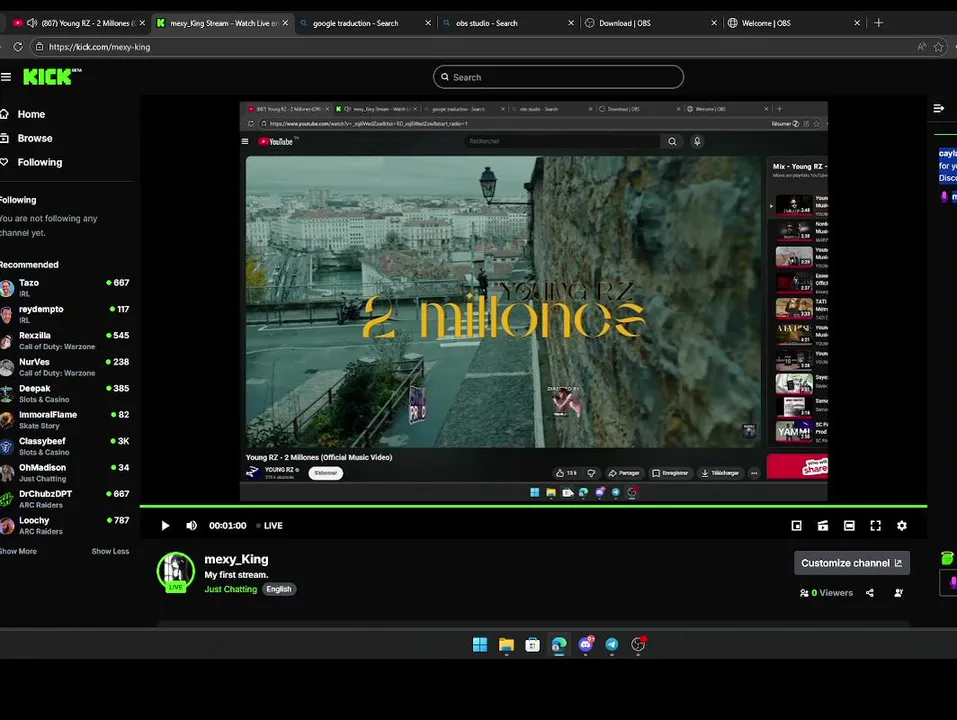This screenshot has height=720, width=957.
Task: Go to Home in the Kick sidebar
Action: [31, 114]
